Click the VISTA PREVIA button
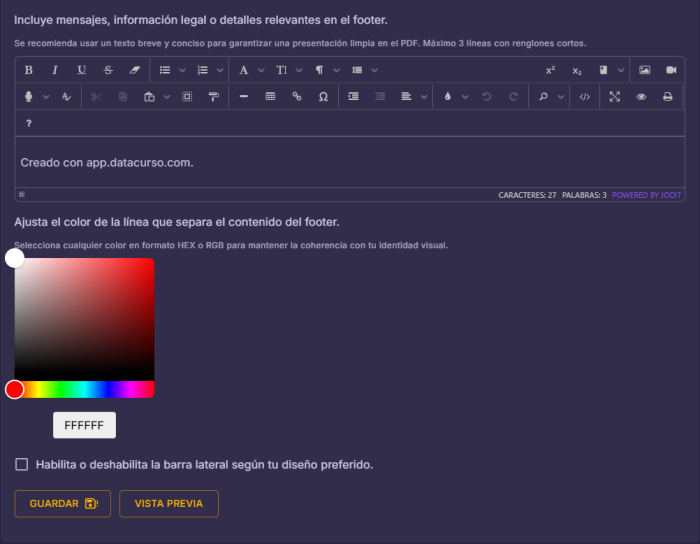This screenshot has width=700, height=544. 168,504
